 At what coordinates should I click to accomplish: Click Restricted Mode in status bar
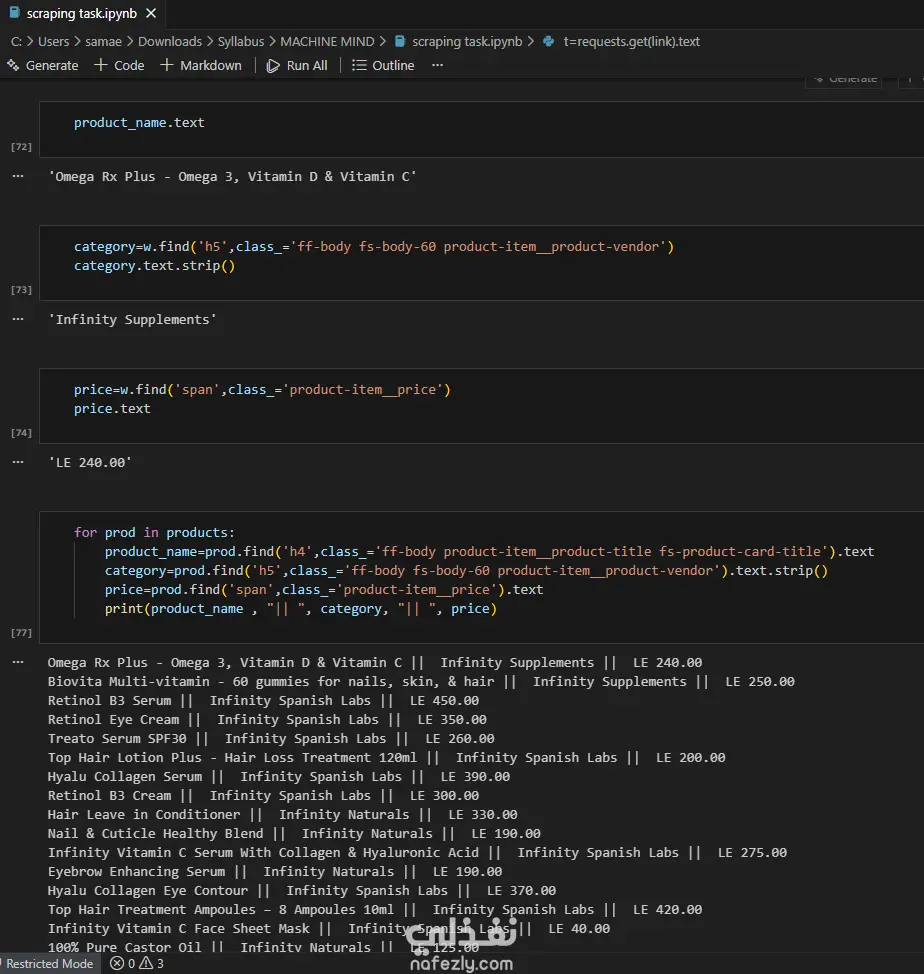(x=49, y=963)
